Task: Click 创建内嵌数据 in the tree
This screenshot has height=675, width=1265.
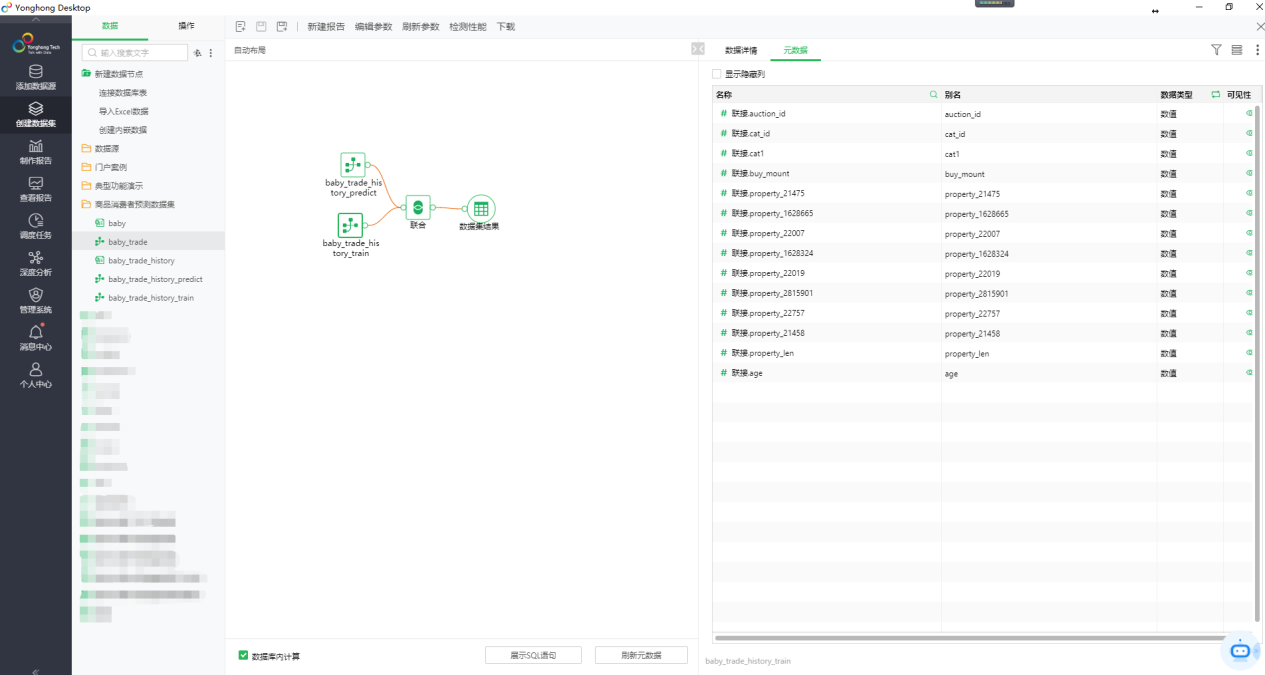Action: tap(123, 130)
